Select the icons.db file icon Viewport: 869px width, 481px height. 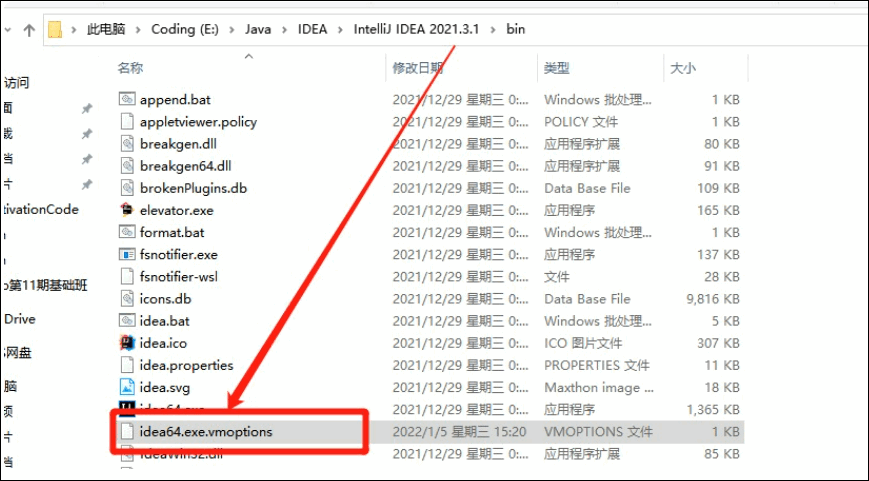(127, 299)
